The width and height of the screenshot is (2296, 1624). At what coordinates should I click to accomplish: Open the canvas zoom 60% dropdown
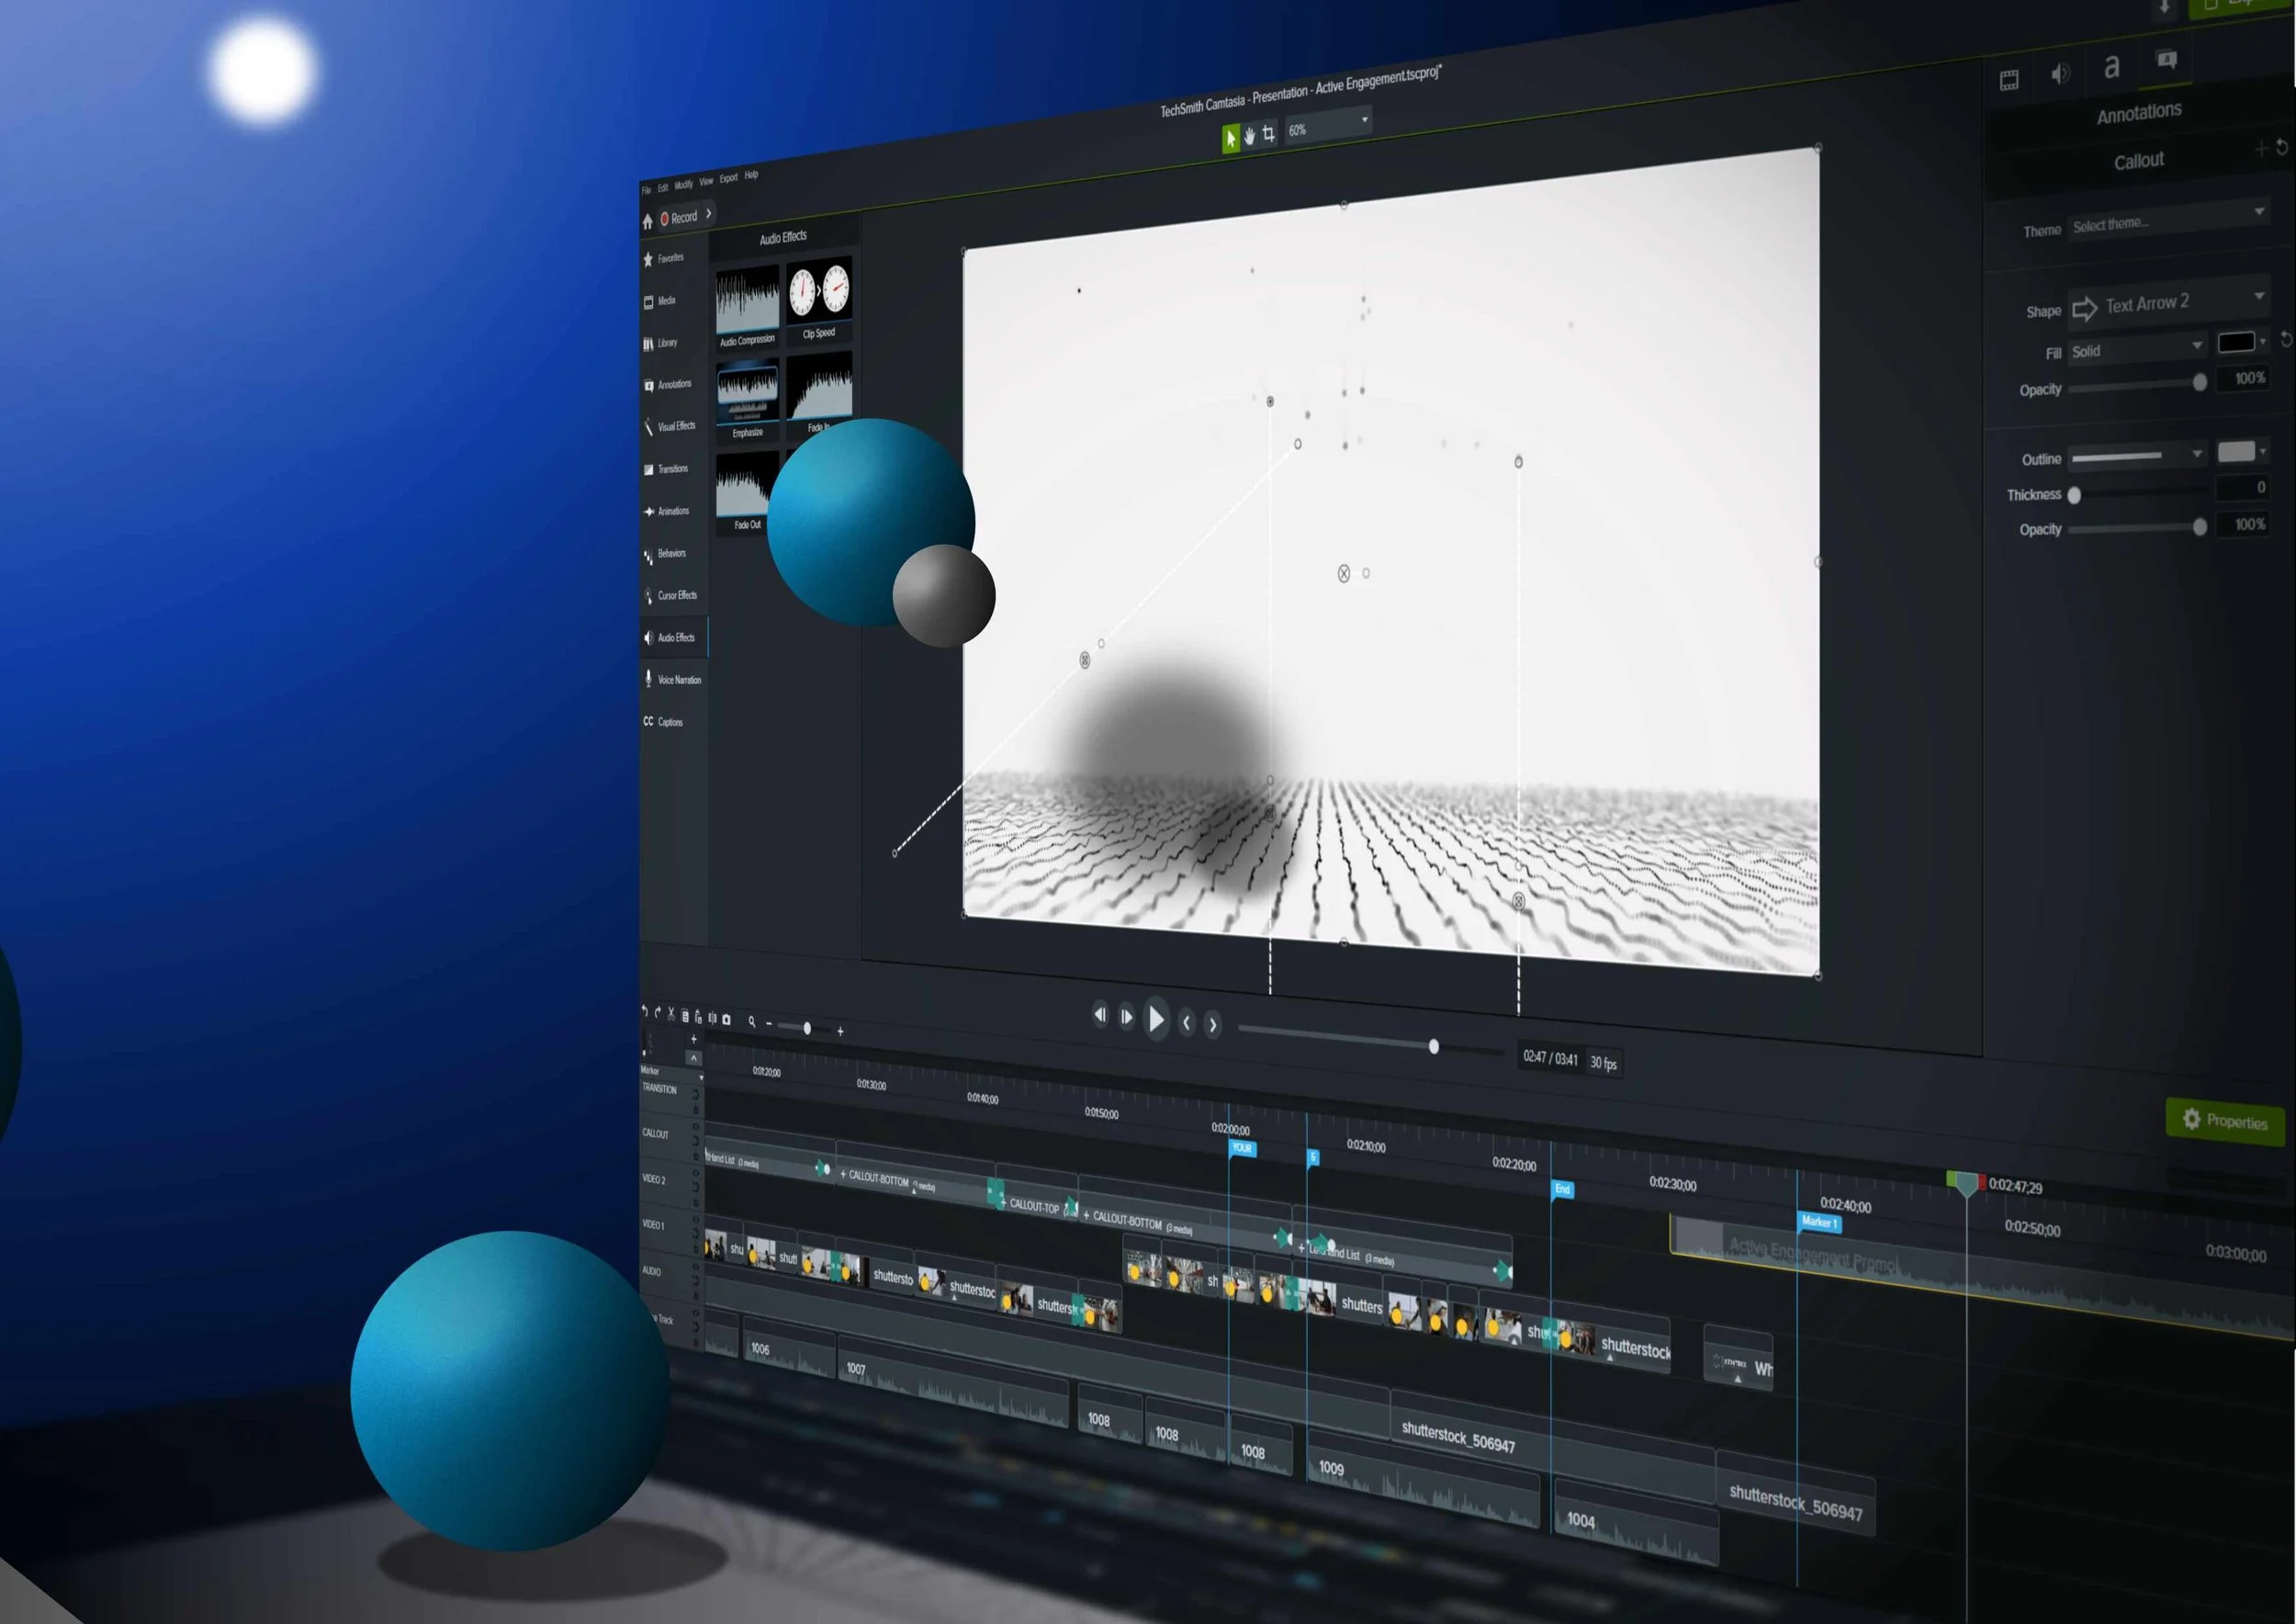click(x=1328, y=126)
